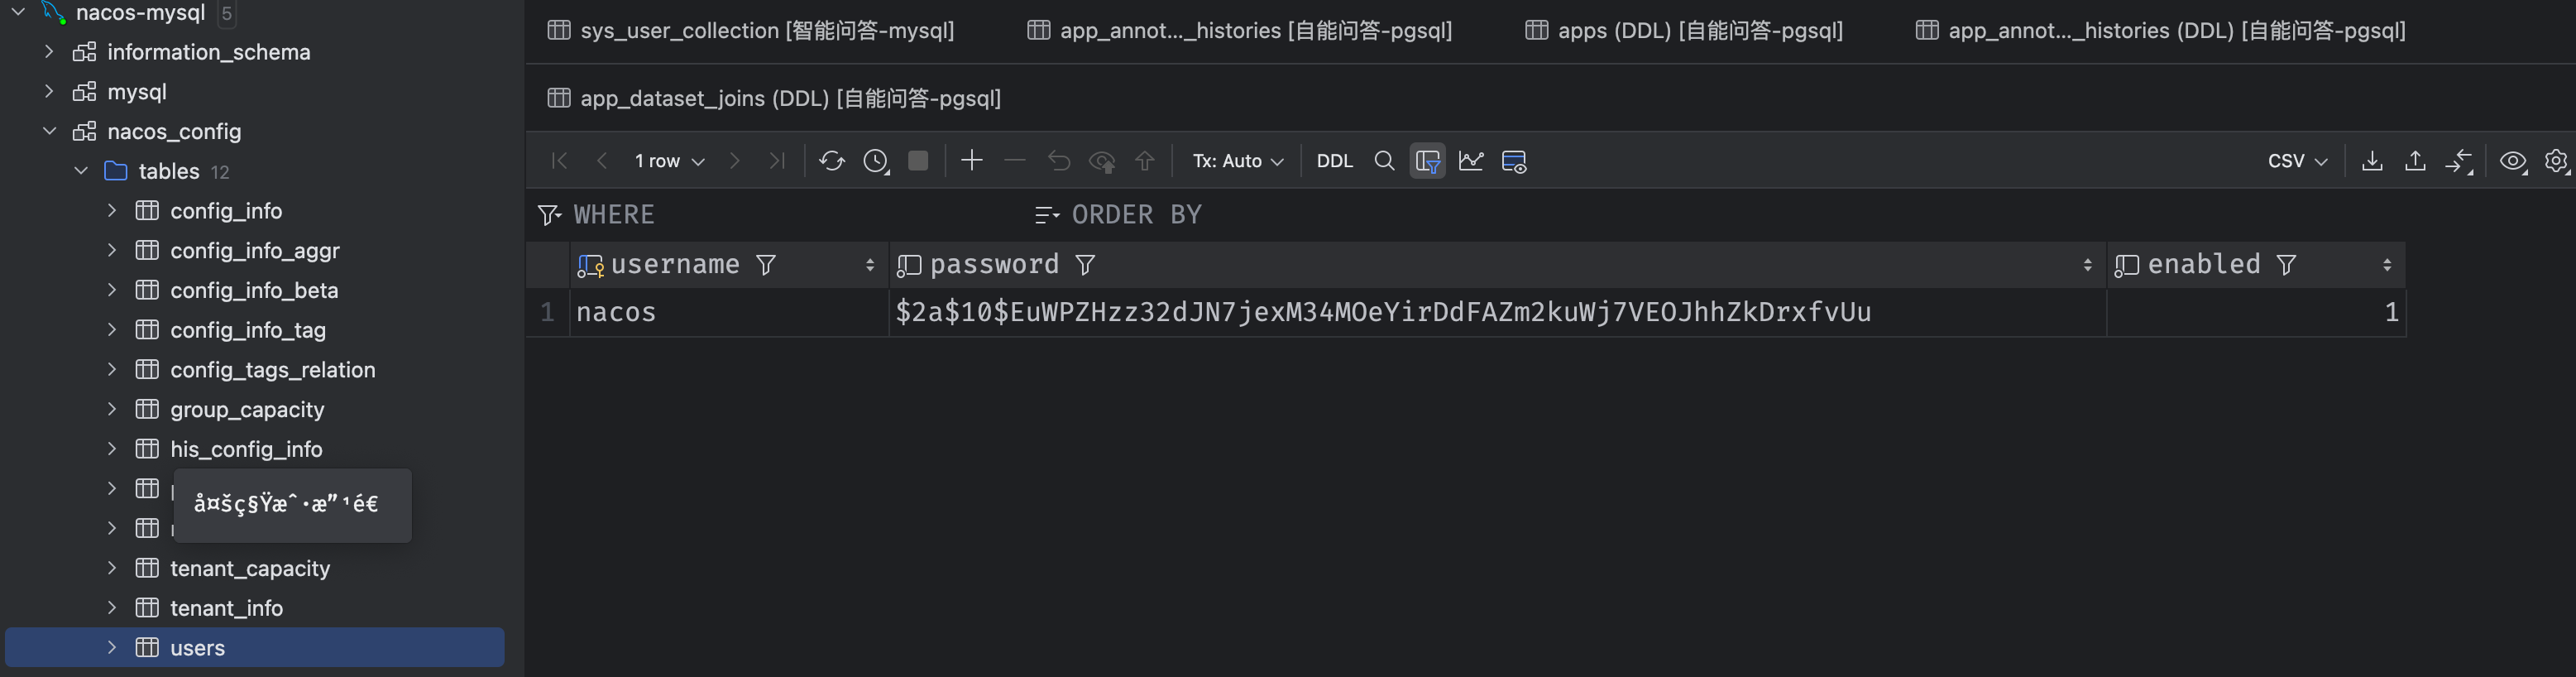Select group_capacity table
The image size is (2576, 677).
[x=247, y=409]
